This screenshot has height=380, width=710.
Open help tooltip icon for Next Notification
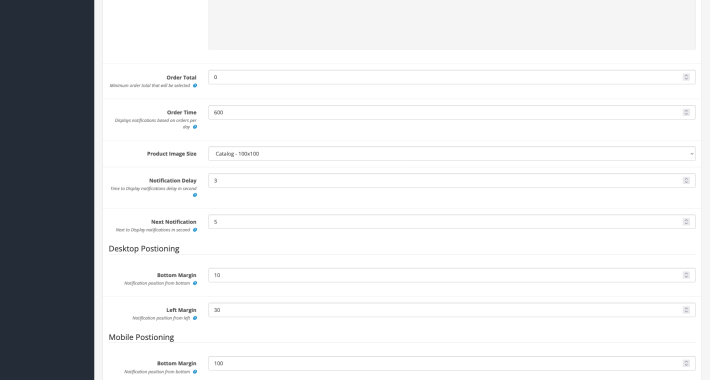pyautogui.click(x=195, y=230)
